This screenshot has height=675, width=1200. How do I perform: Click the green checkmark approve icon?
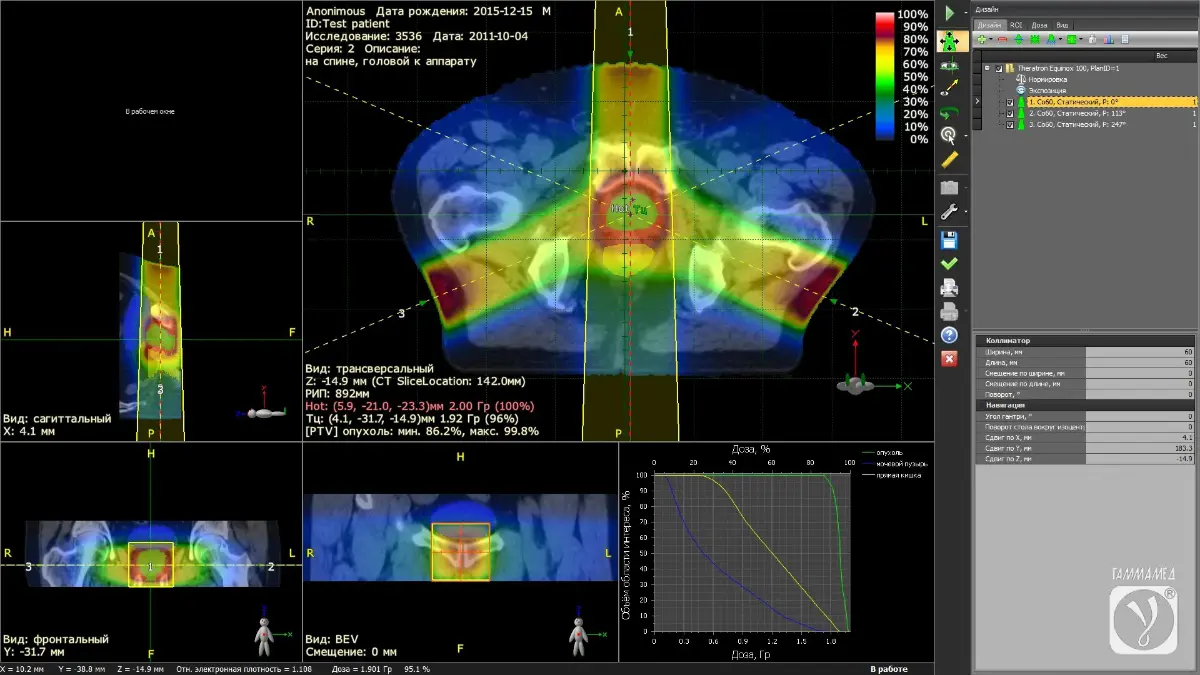point(949,263)
